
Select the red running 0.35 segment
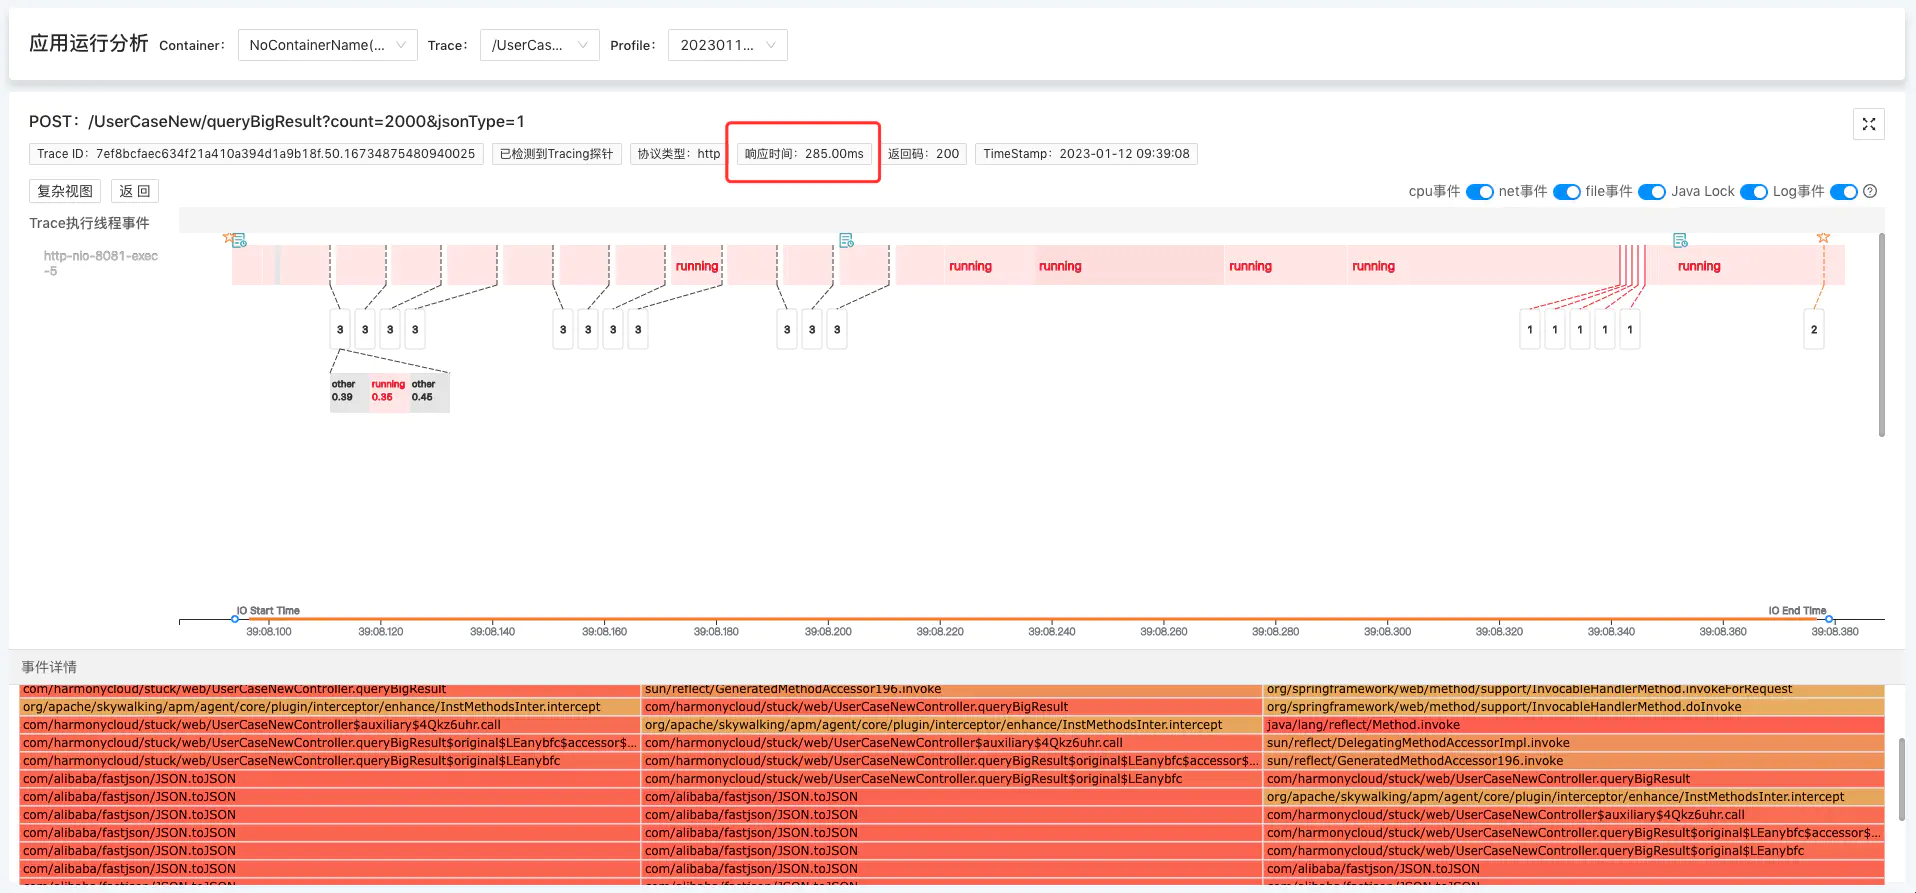point(388,391)
